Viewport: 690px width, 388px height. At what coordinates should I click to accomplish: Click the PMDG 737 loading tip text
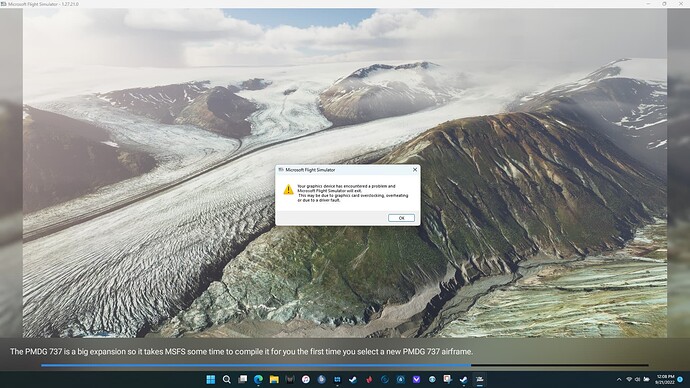pyautogui.click(x=241, y=351)
